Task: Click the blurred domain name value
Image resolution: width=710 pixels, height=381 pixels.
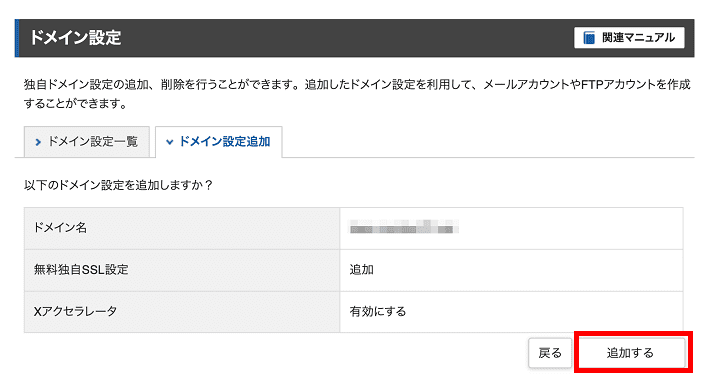Action: point(404,227)
